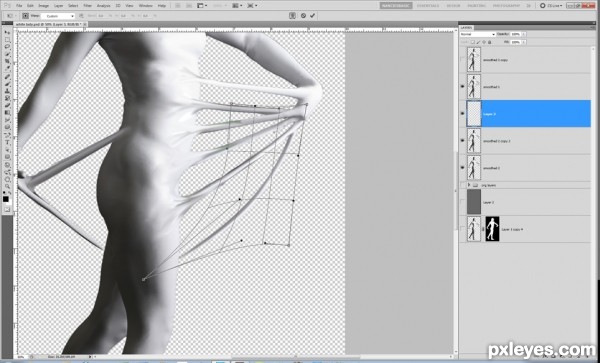Screen dimensions: 600x363
Task: Toggle Quick Mask mode in toolbar
Action: click(x=7, y=210)
